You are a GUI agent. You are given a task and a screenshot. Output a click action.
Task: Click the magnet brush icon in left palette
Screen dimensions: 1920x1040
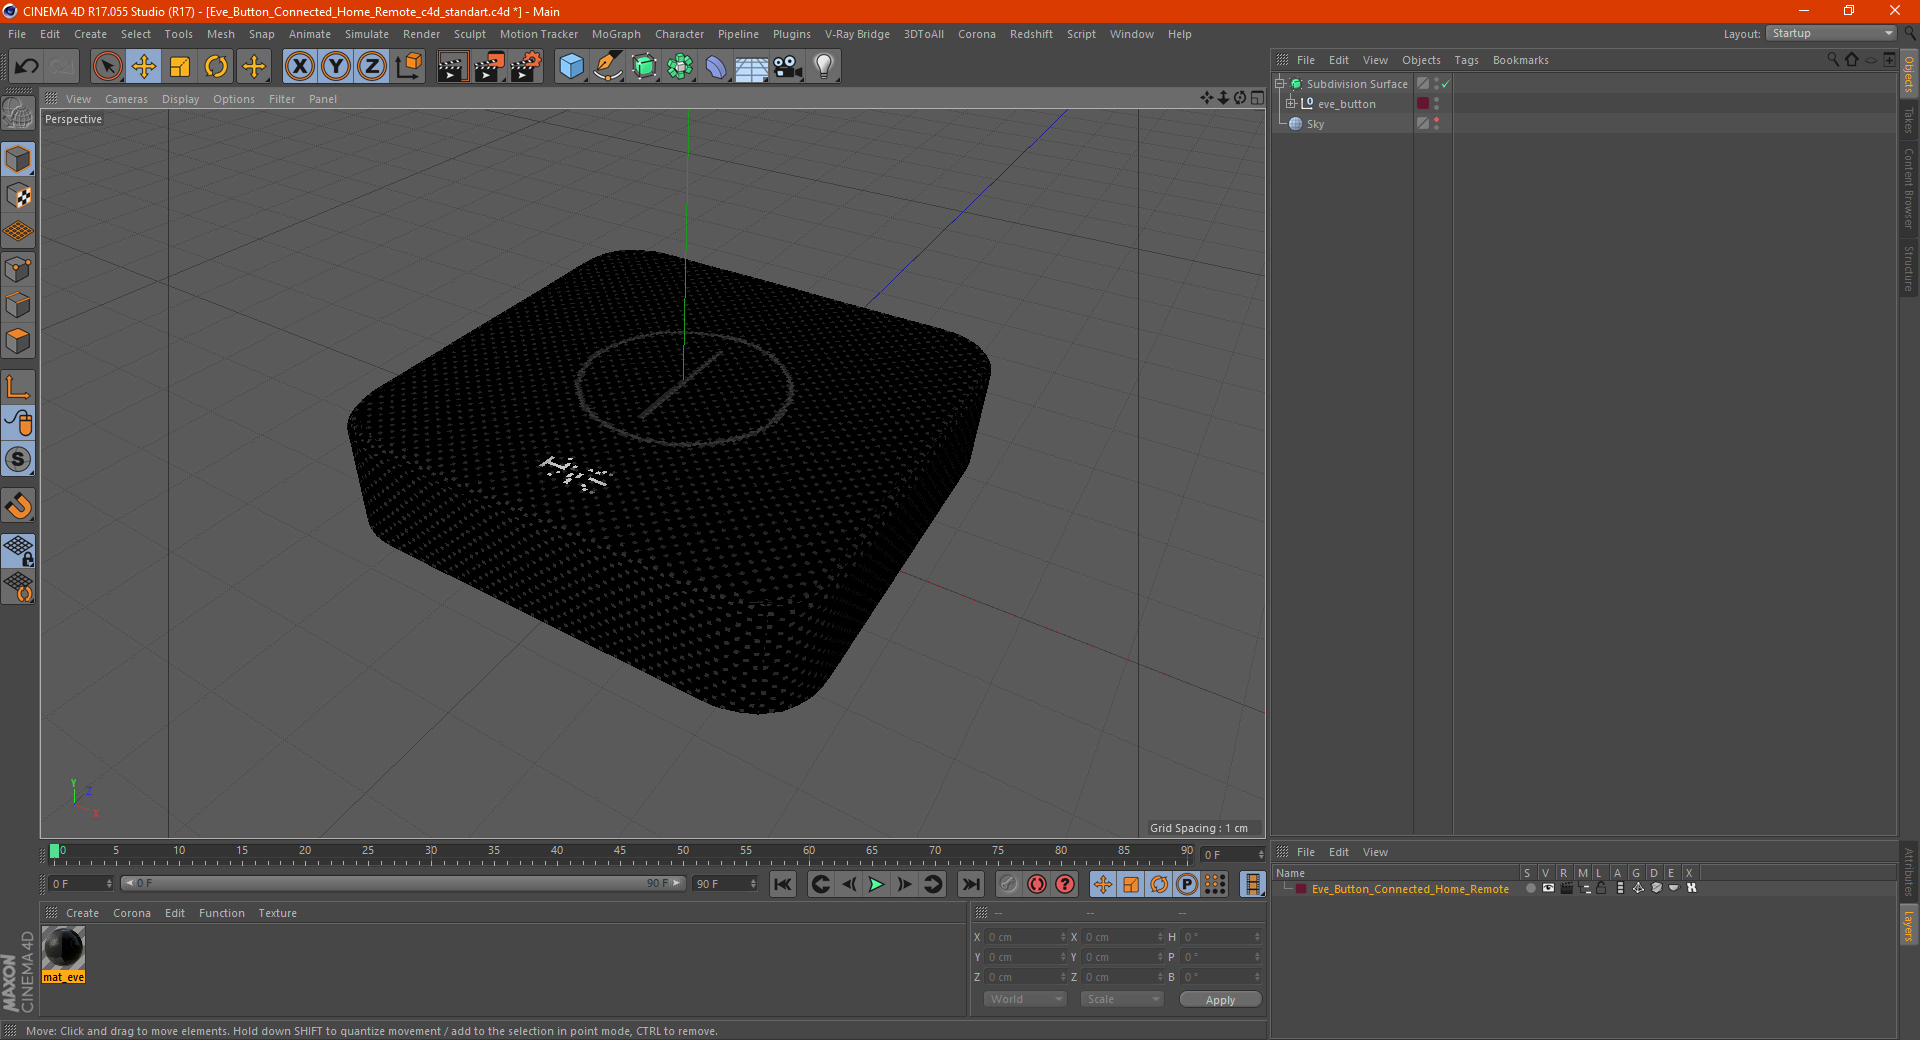pyautogui.click(x=19, y=506)
